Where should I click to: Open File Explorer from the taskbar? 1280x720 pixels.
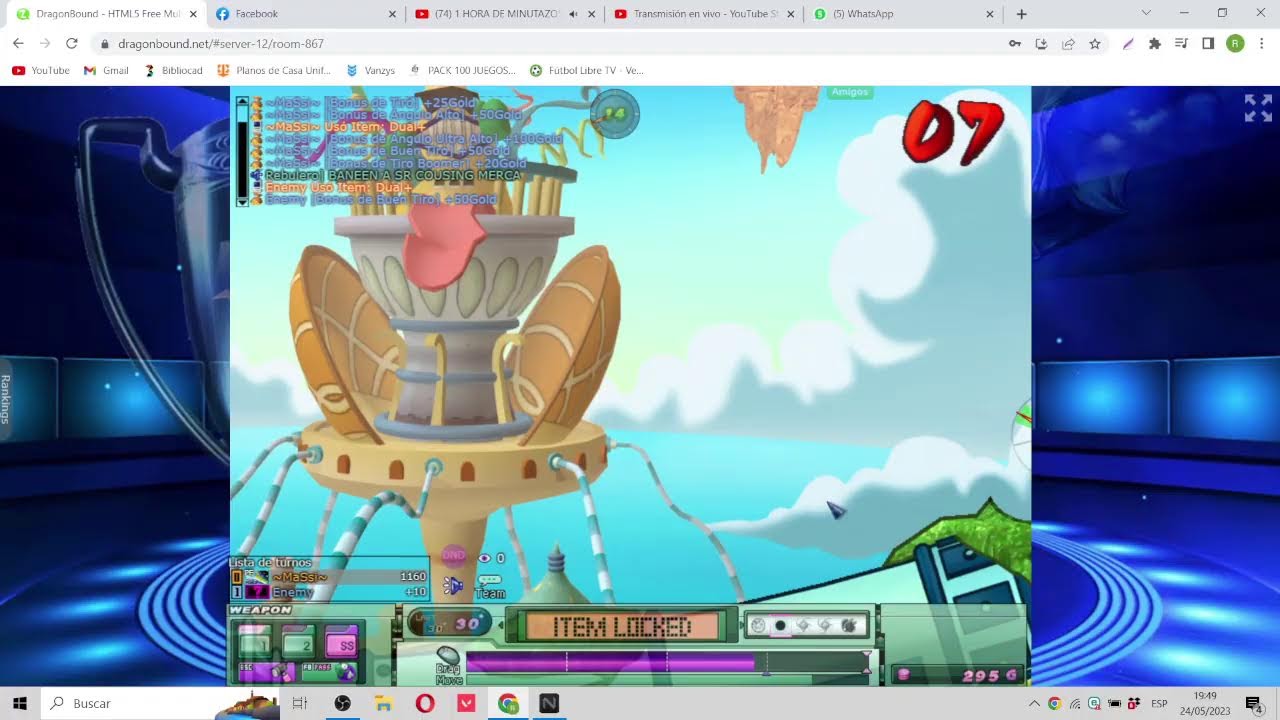(x=383, y=703)
